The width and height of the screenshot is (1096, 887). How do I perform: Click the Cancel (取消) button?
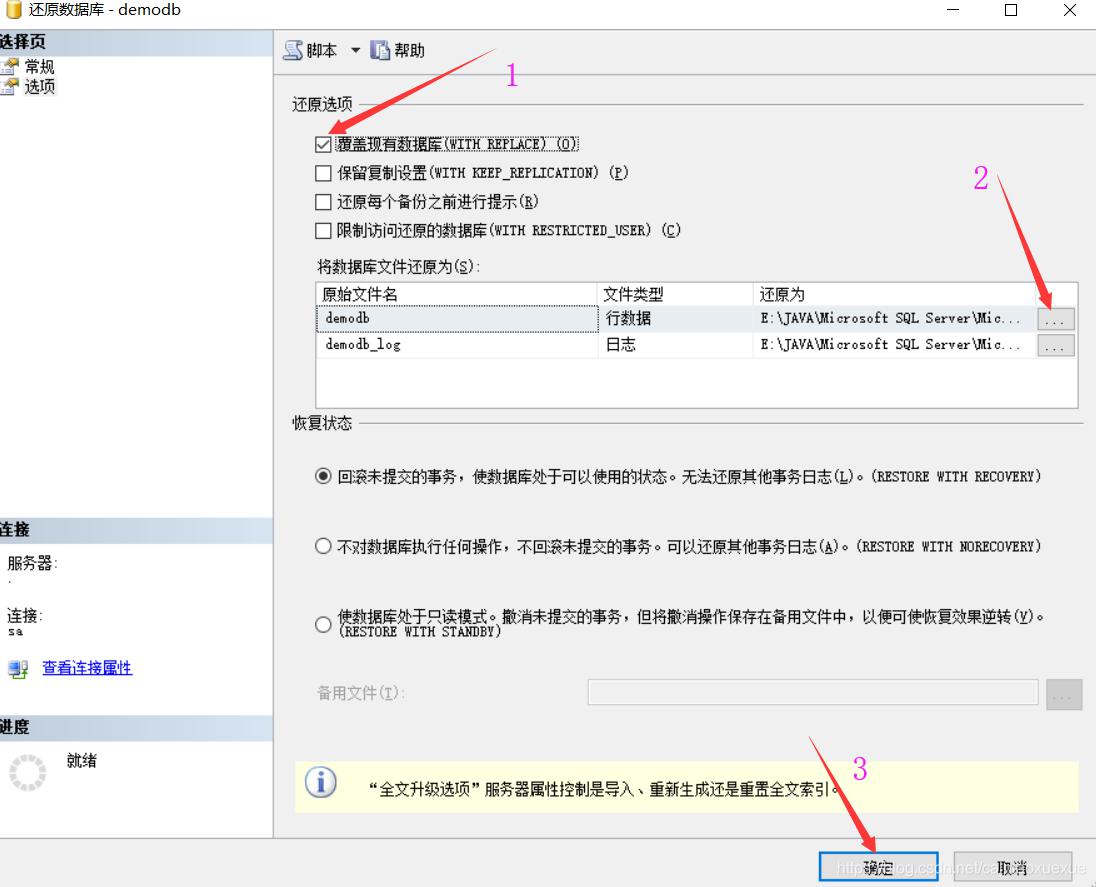(1012, 867)
